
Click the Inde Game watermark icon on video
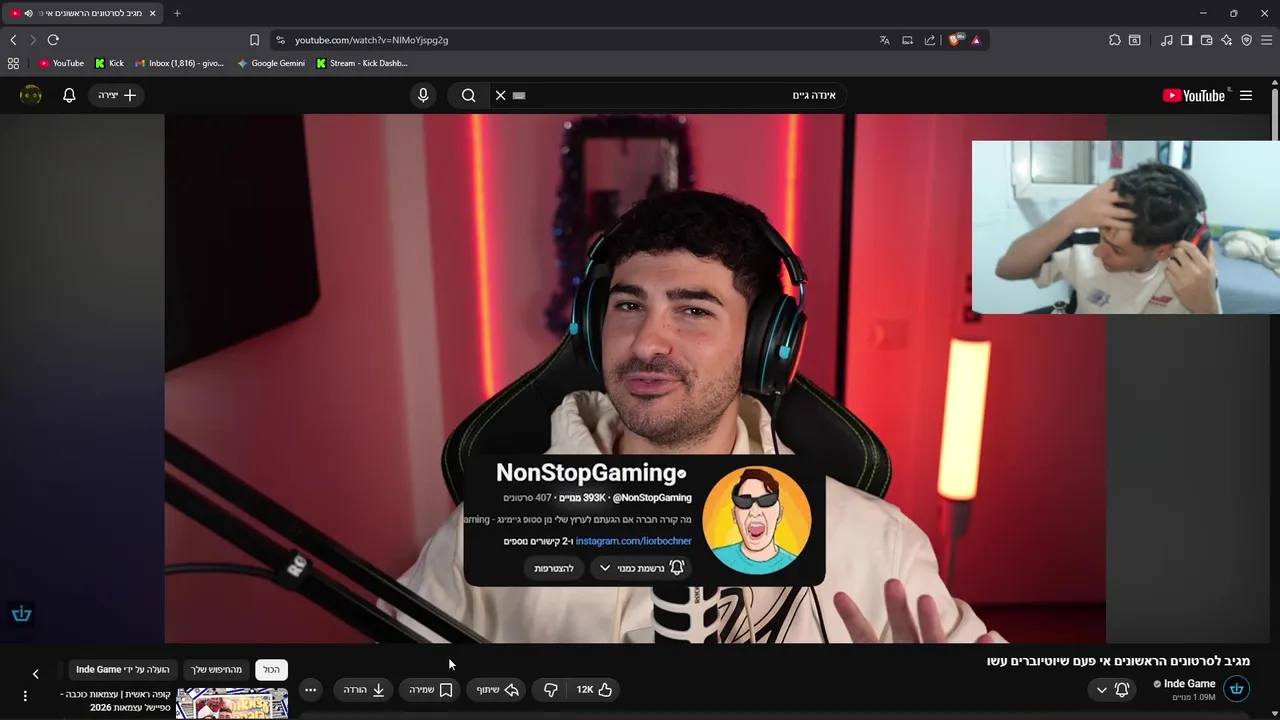point(21,614)
